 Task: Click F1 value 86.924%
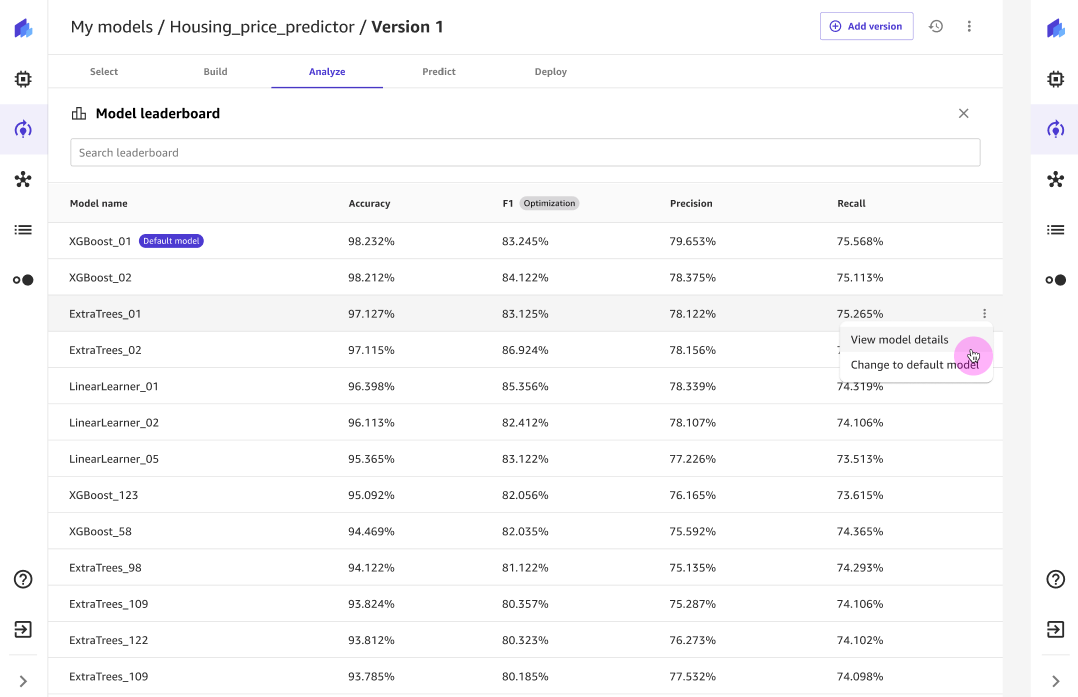click(x=525, y=350)
